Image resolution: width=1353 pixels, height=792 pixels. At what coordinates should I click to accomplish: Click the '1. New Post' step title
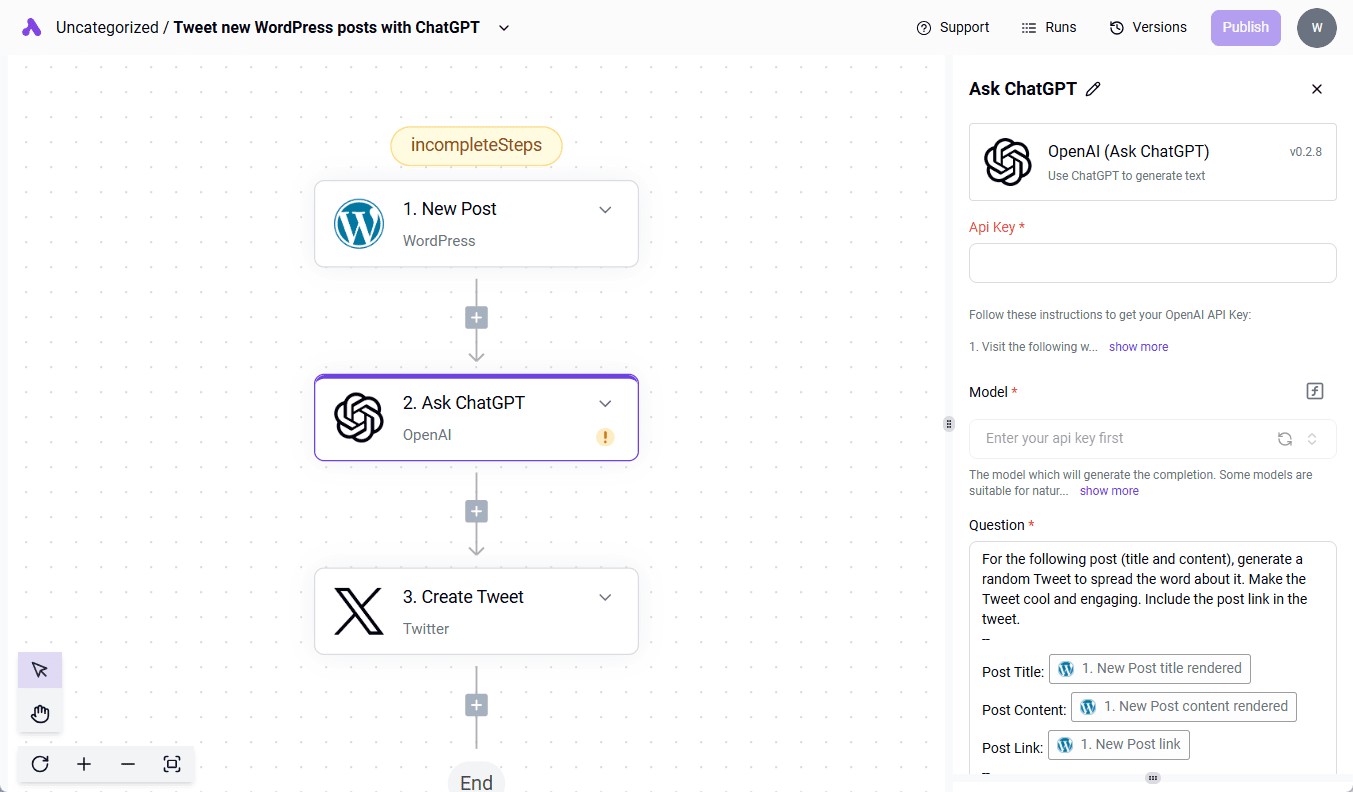pos(450,209)
